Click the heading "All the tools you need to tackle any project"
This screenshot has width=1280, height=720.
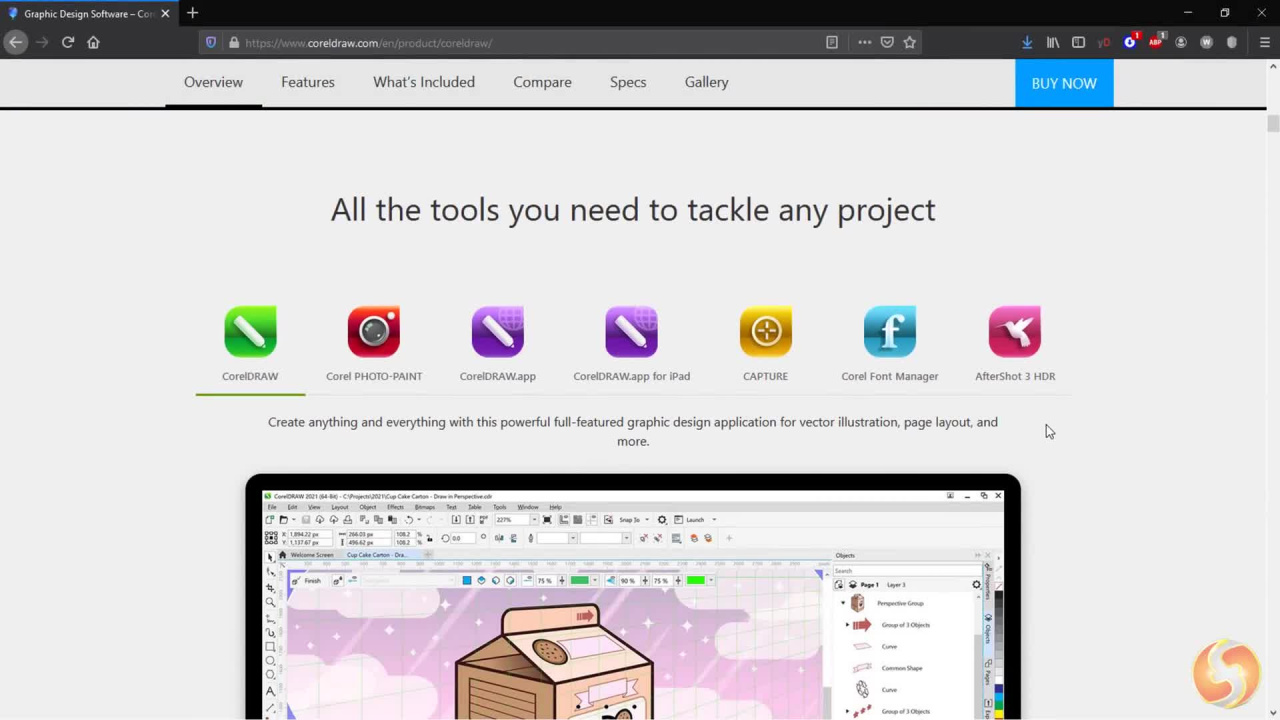[633, 210]
